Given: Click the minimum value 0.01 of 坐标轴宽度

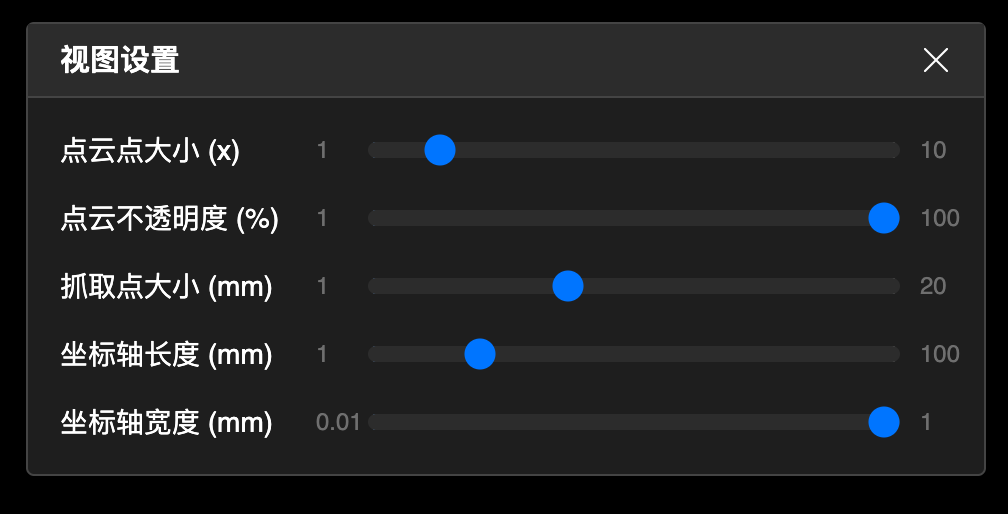Looking at the screenshot, I should [338, 422].
